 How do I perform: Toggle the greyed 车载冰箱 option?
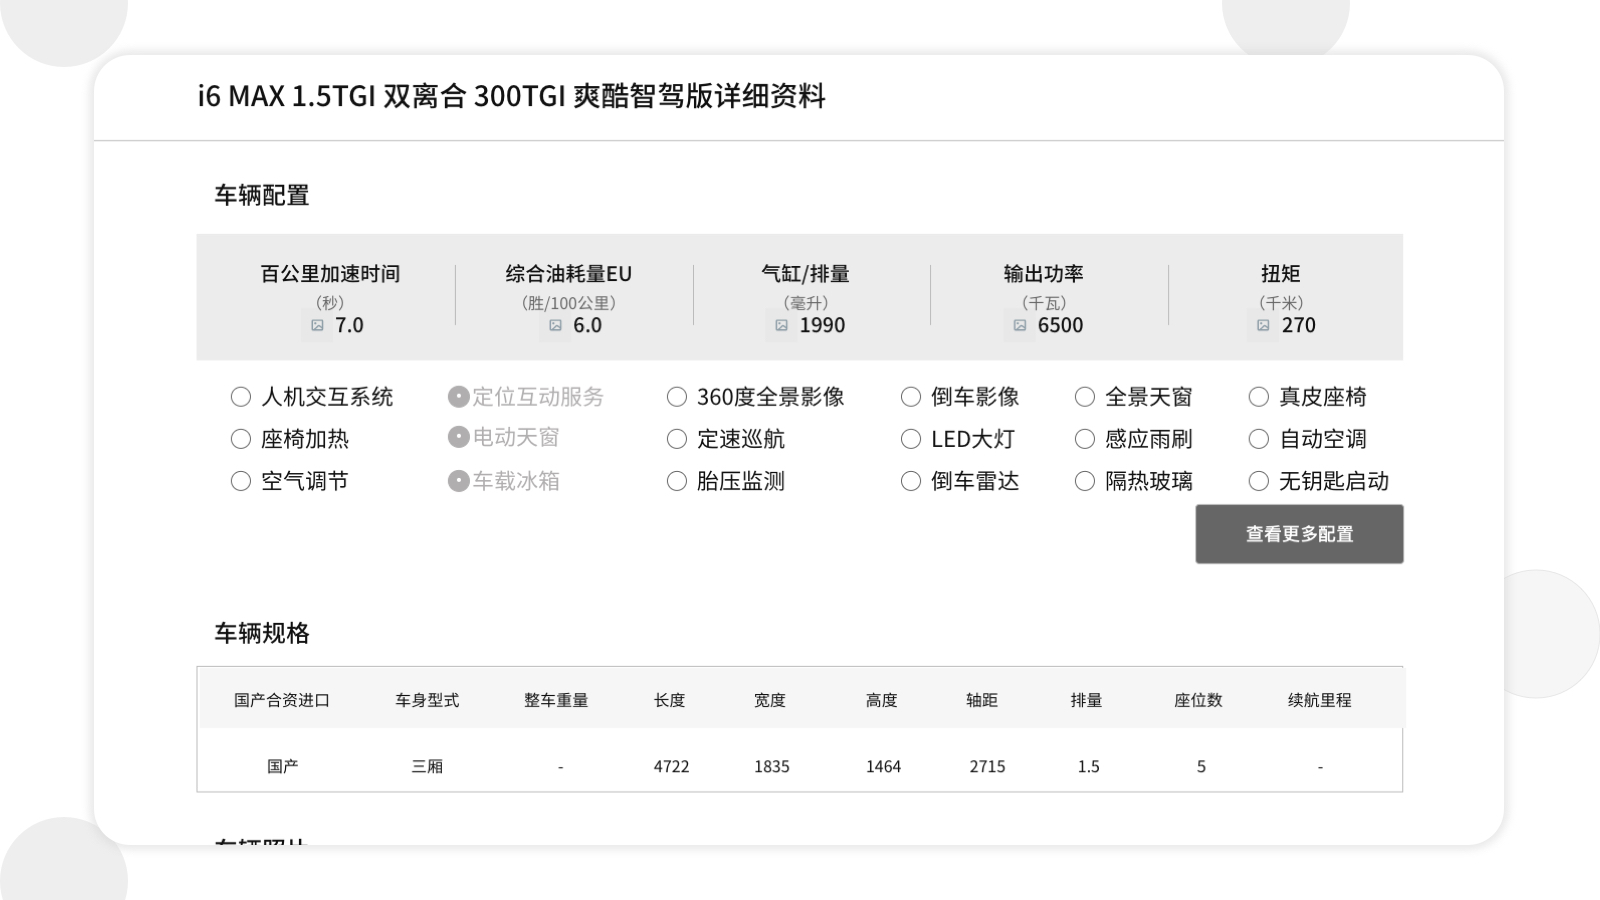tap(459, 481)
